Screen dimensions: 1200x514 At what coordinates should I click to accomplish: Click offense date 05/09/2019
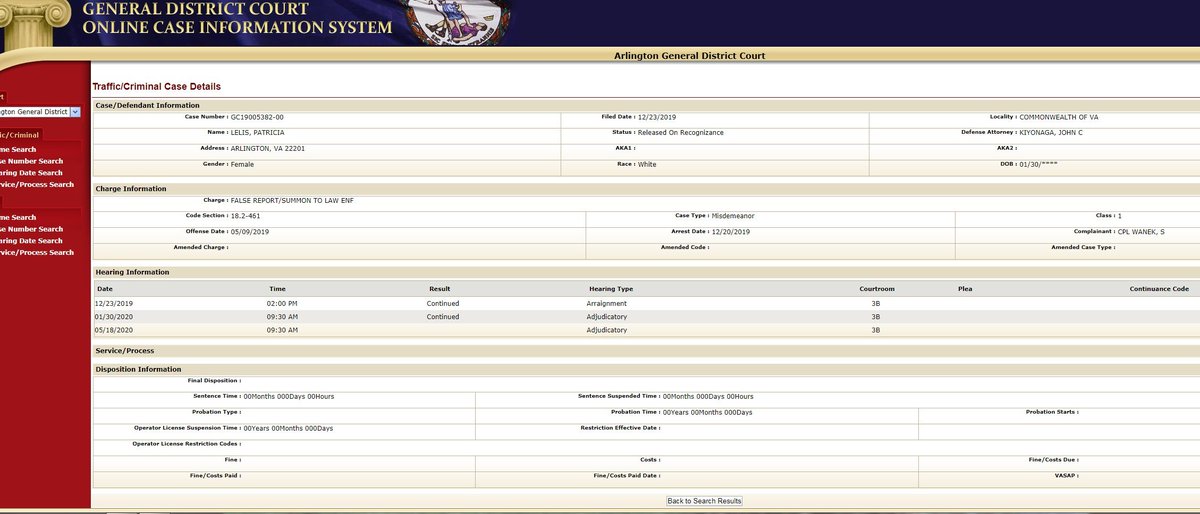(249, 232)
